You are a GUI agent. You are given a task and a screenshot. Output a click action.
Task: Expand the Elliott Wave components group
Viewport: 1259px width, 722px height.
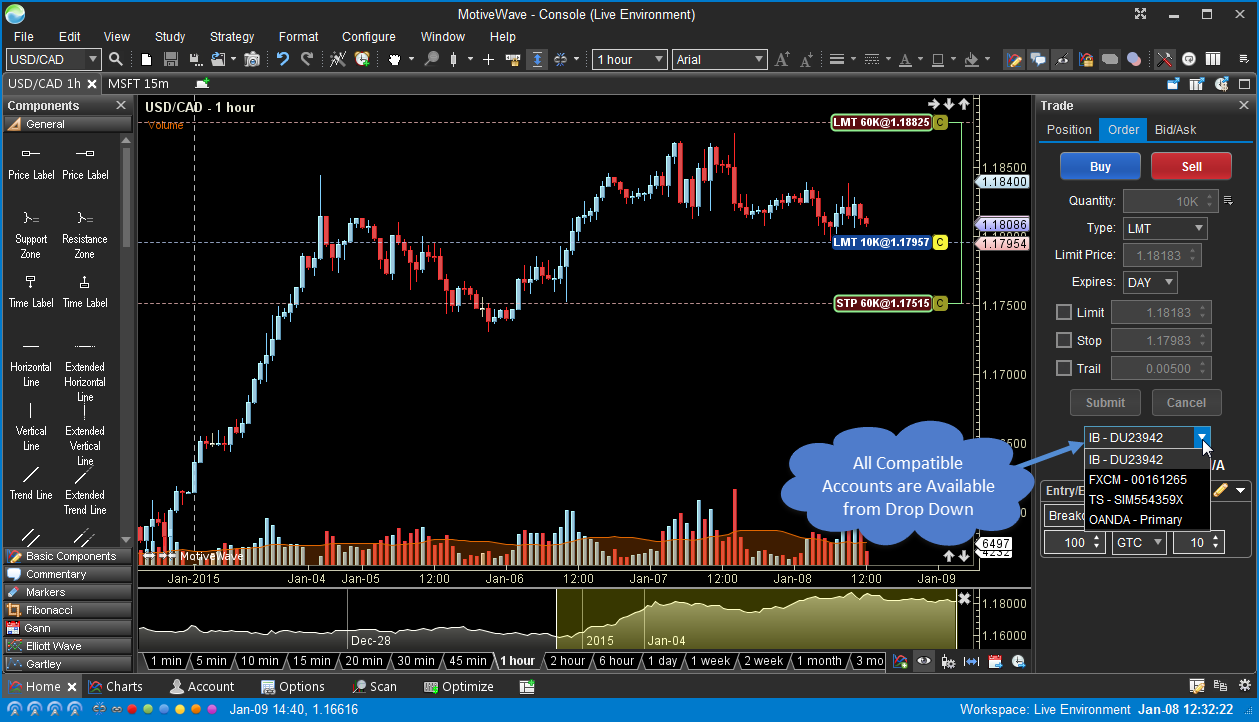tap(67, 646)
